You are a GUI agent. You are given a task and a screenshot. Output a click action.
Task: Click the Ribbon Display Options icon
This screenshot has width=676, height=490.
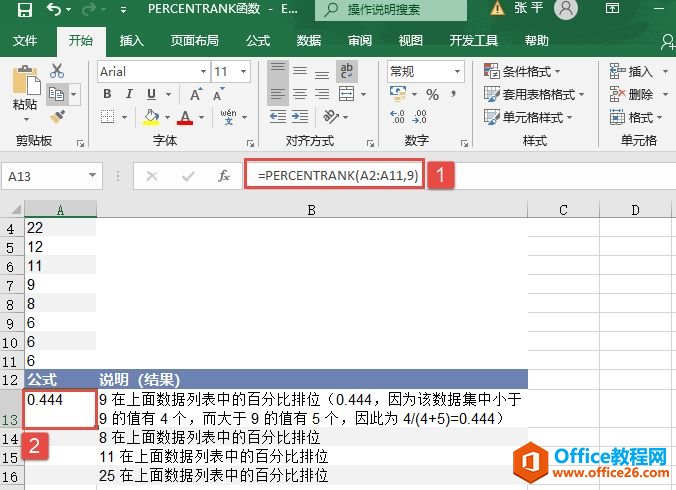[612, 9]
